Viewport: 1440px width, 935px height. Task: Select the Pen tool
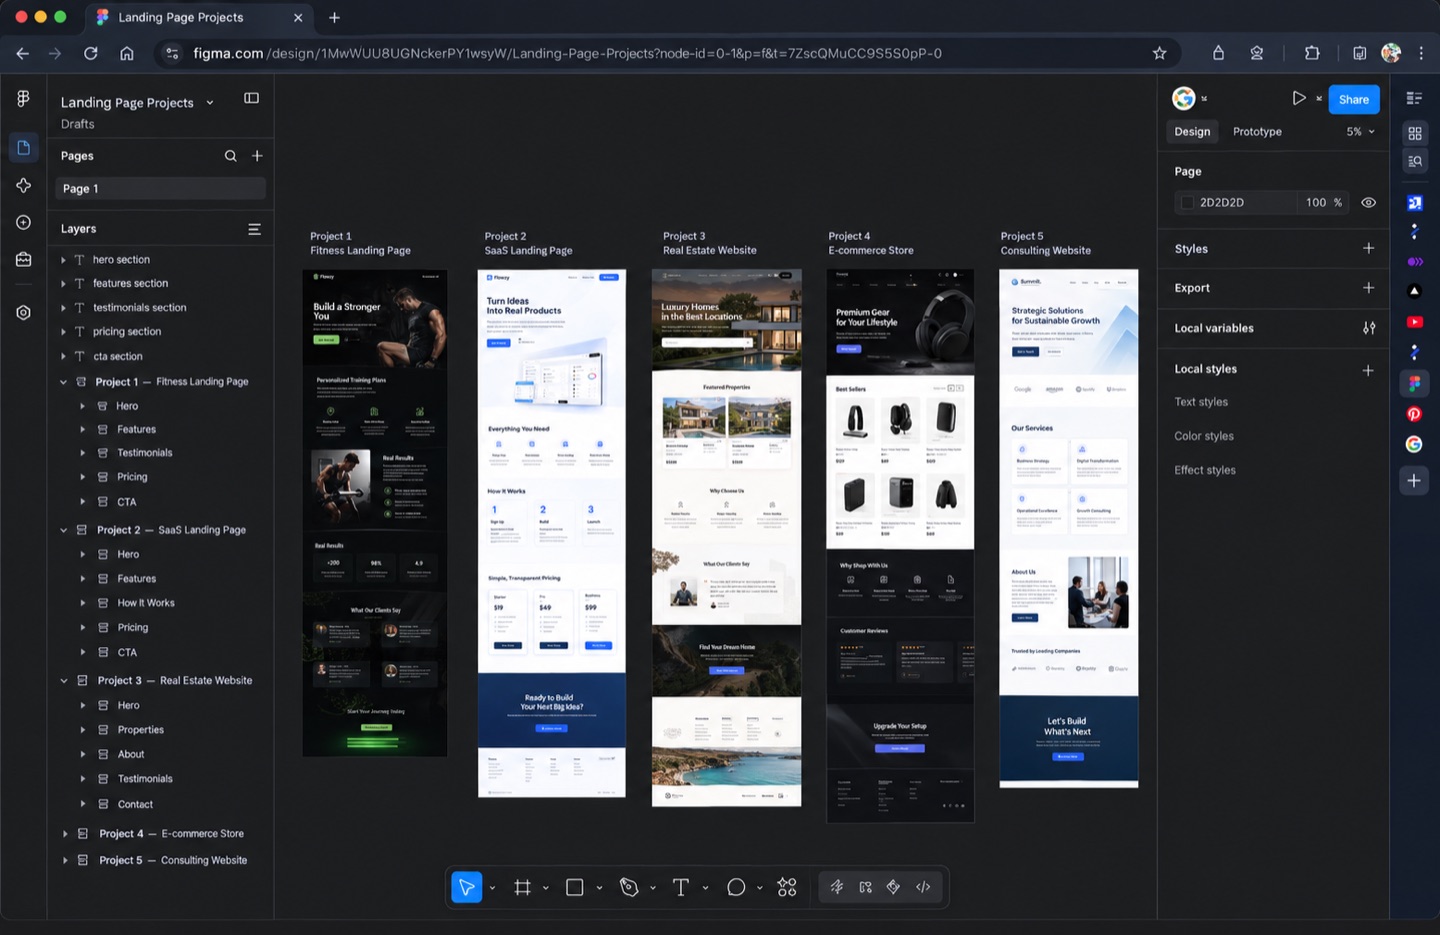click(x=629, y=887)
